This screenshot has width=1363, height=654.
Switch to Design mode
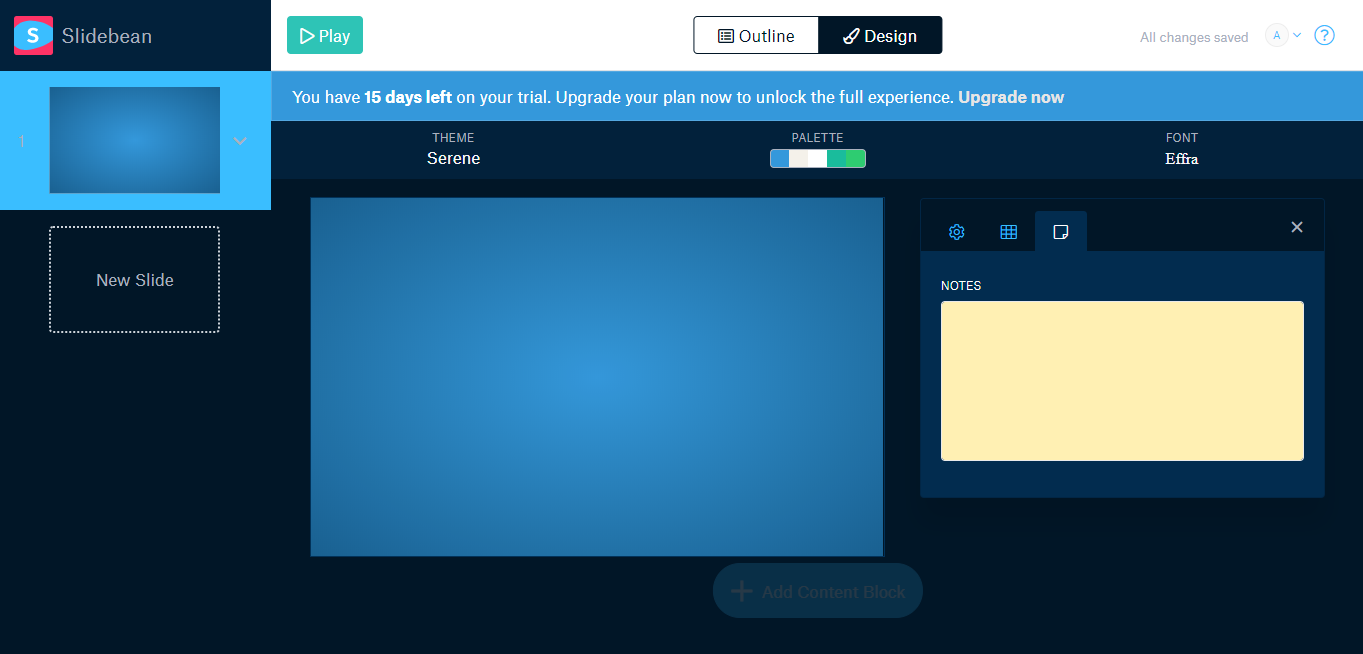point(880,36)
